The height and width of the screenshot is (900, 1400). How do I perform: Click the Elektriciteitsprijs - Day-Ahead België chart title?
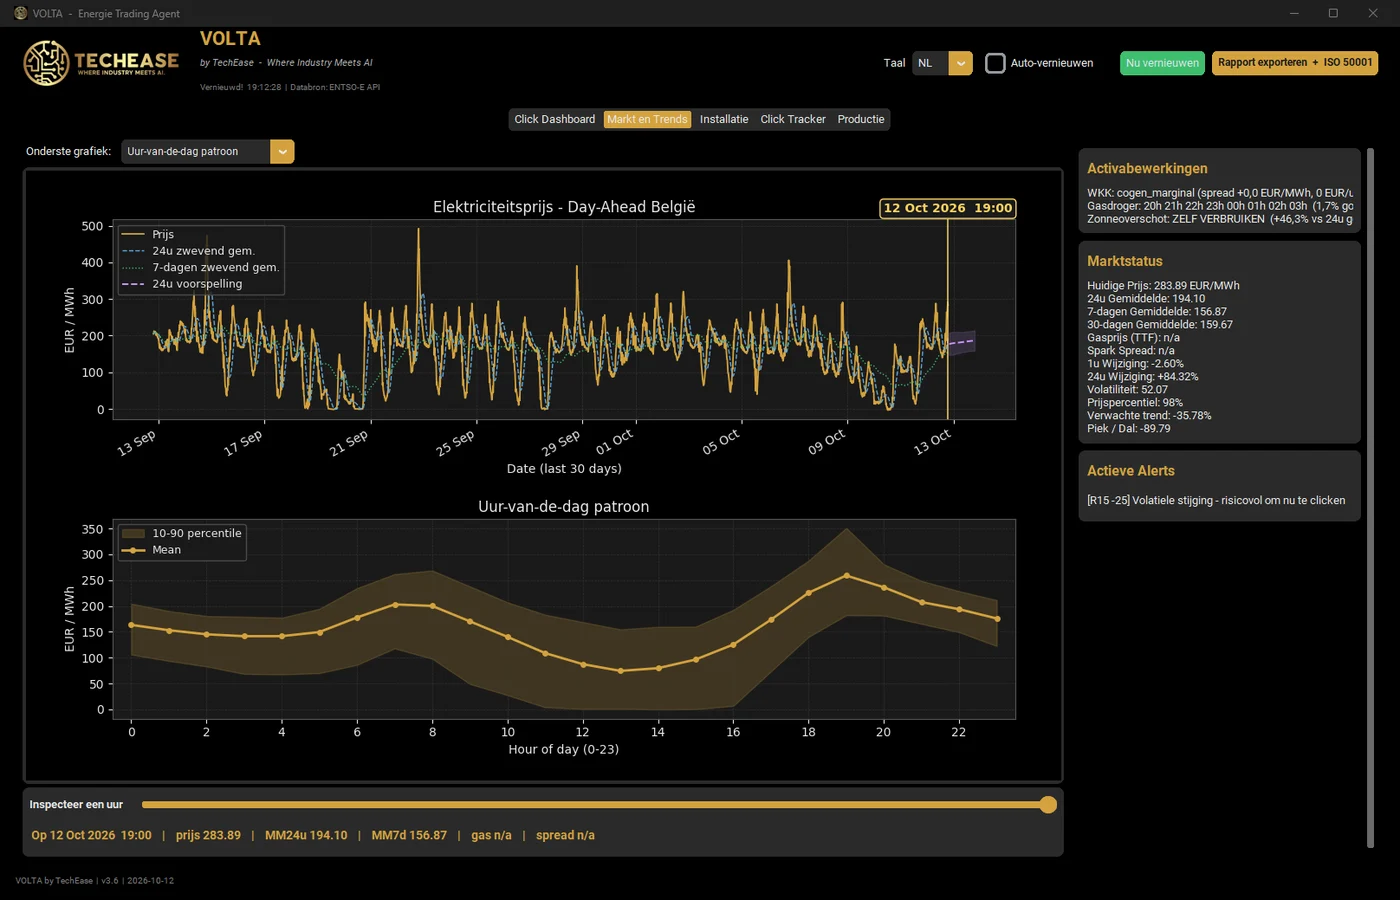pyautogui.click(x=564, y=207)
